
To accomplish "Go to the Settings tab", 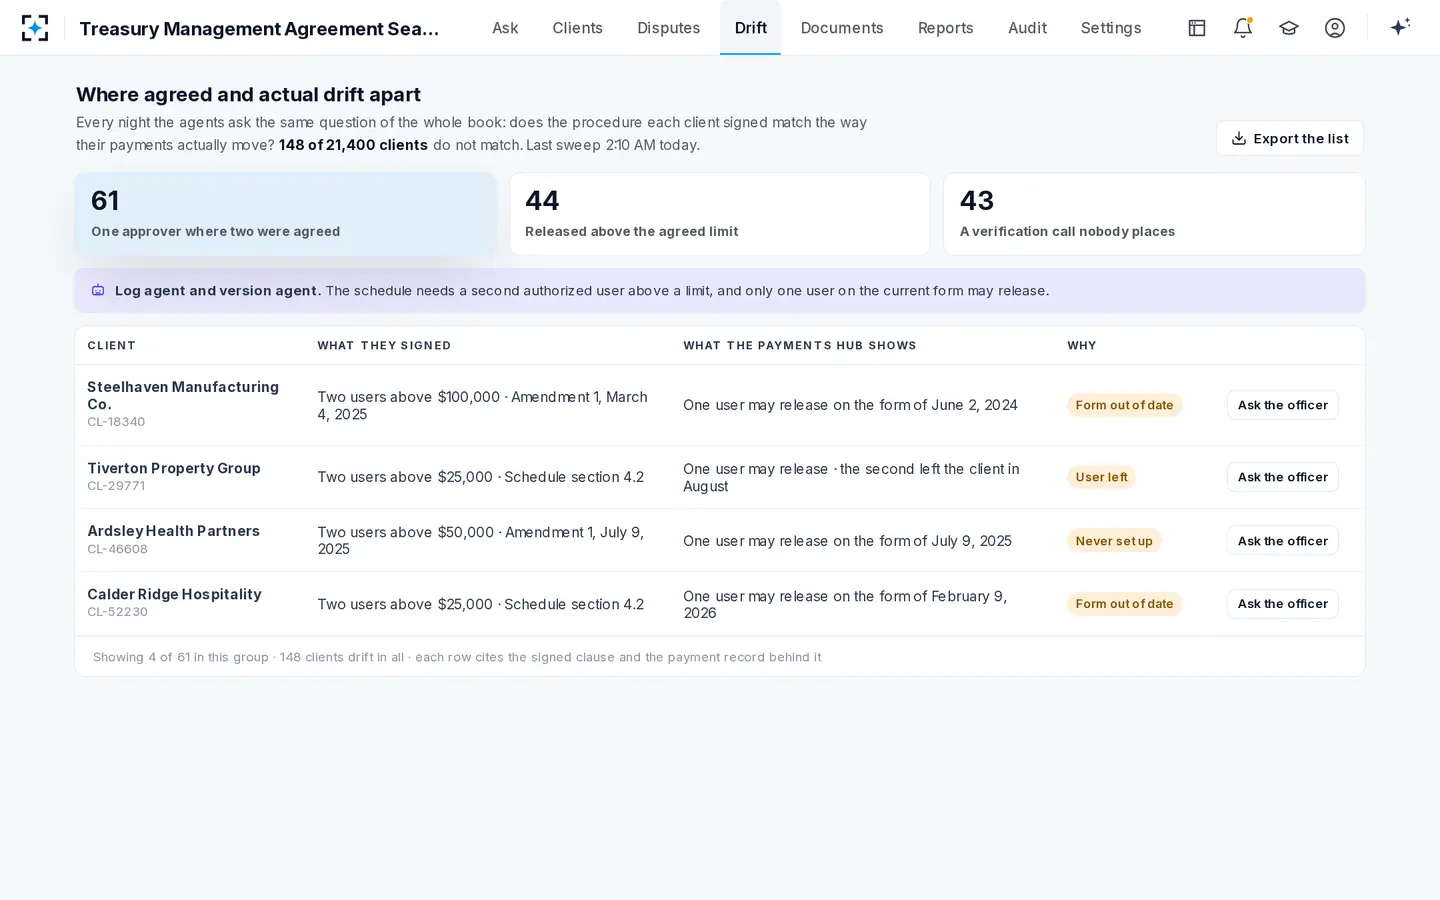I will coord(1110,28).
